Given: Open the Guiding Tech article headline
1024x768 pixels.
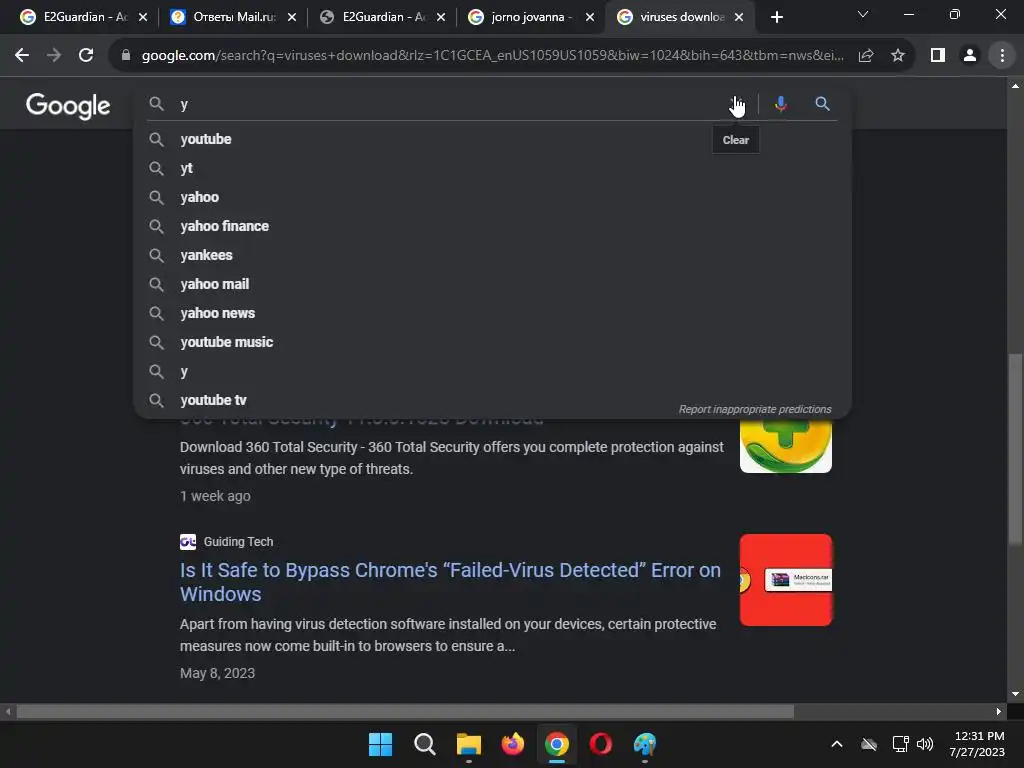Looking at the screenshot, I should point(450,582).
